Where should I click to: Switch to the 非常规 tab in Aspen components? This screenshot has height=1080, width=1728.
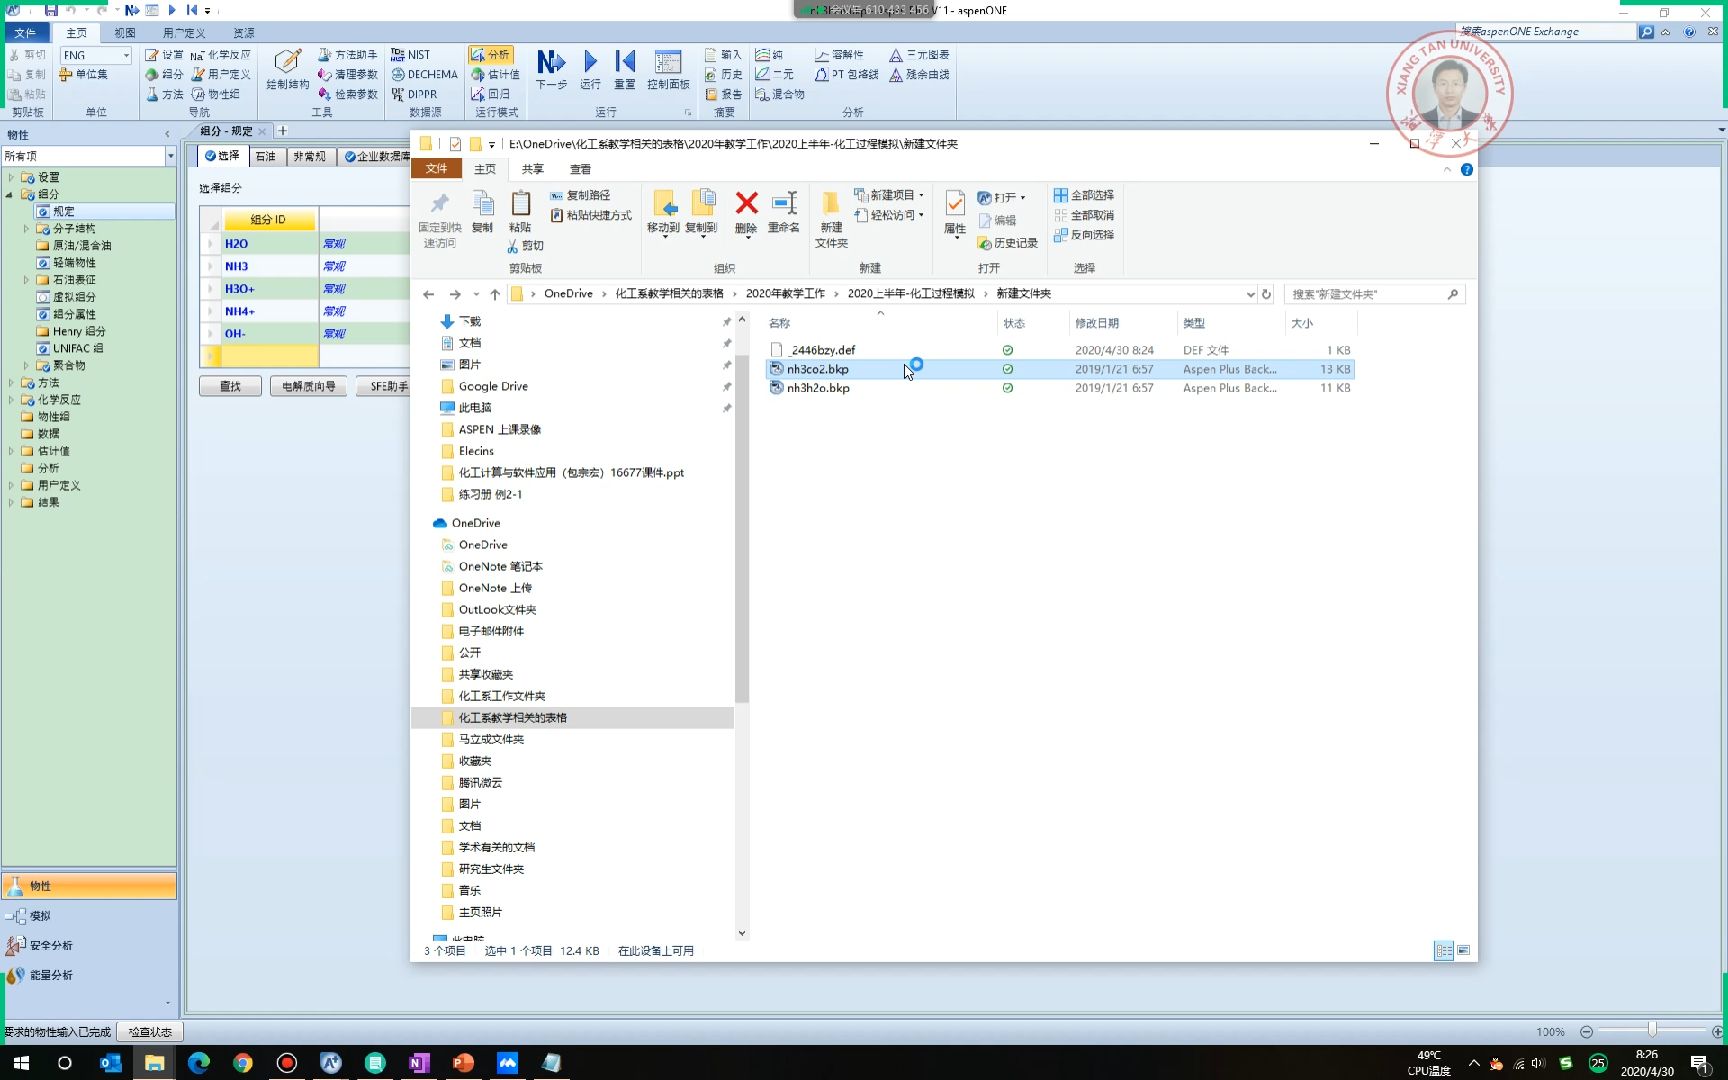coord(309,156)
